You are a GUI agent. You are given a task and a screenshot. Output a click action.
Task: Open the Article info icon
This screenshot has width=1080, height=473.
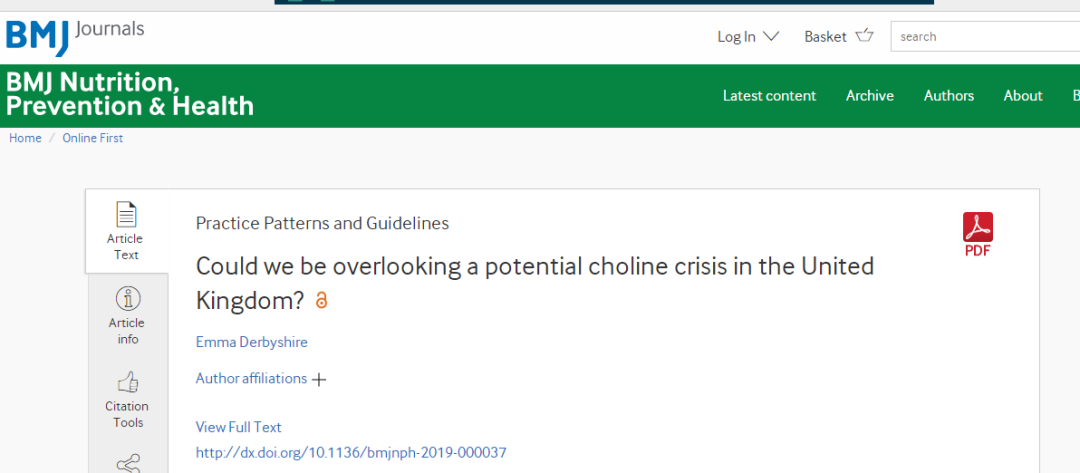[128, 299]
